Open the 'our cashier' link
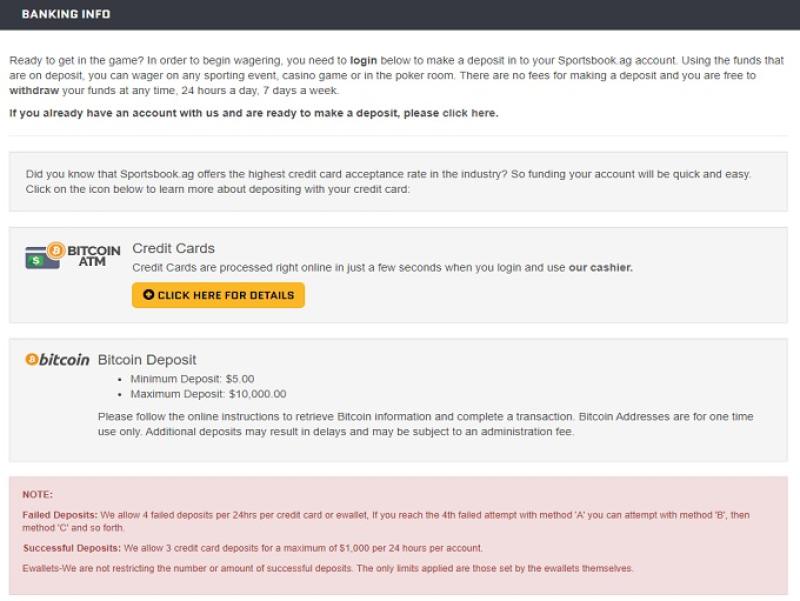Screen dimensions: 800x601 point(600,268)
